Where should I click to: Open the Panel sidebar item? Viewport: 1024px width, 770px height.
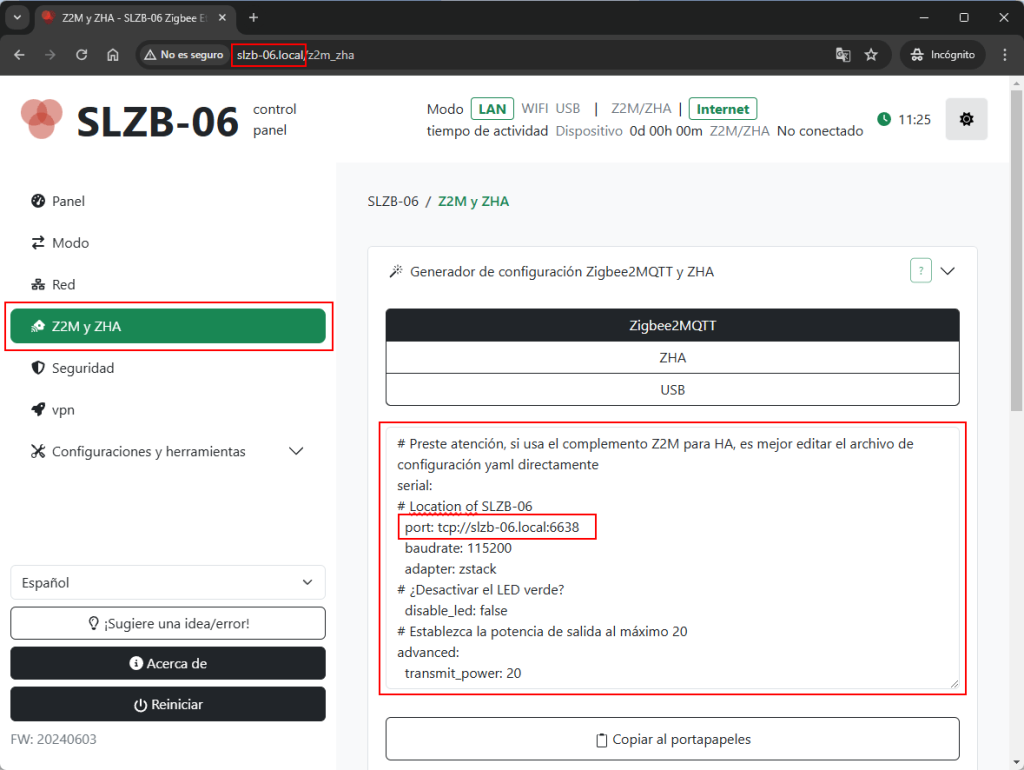[68, 201]
